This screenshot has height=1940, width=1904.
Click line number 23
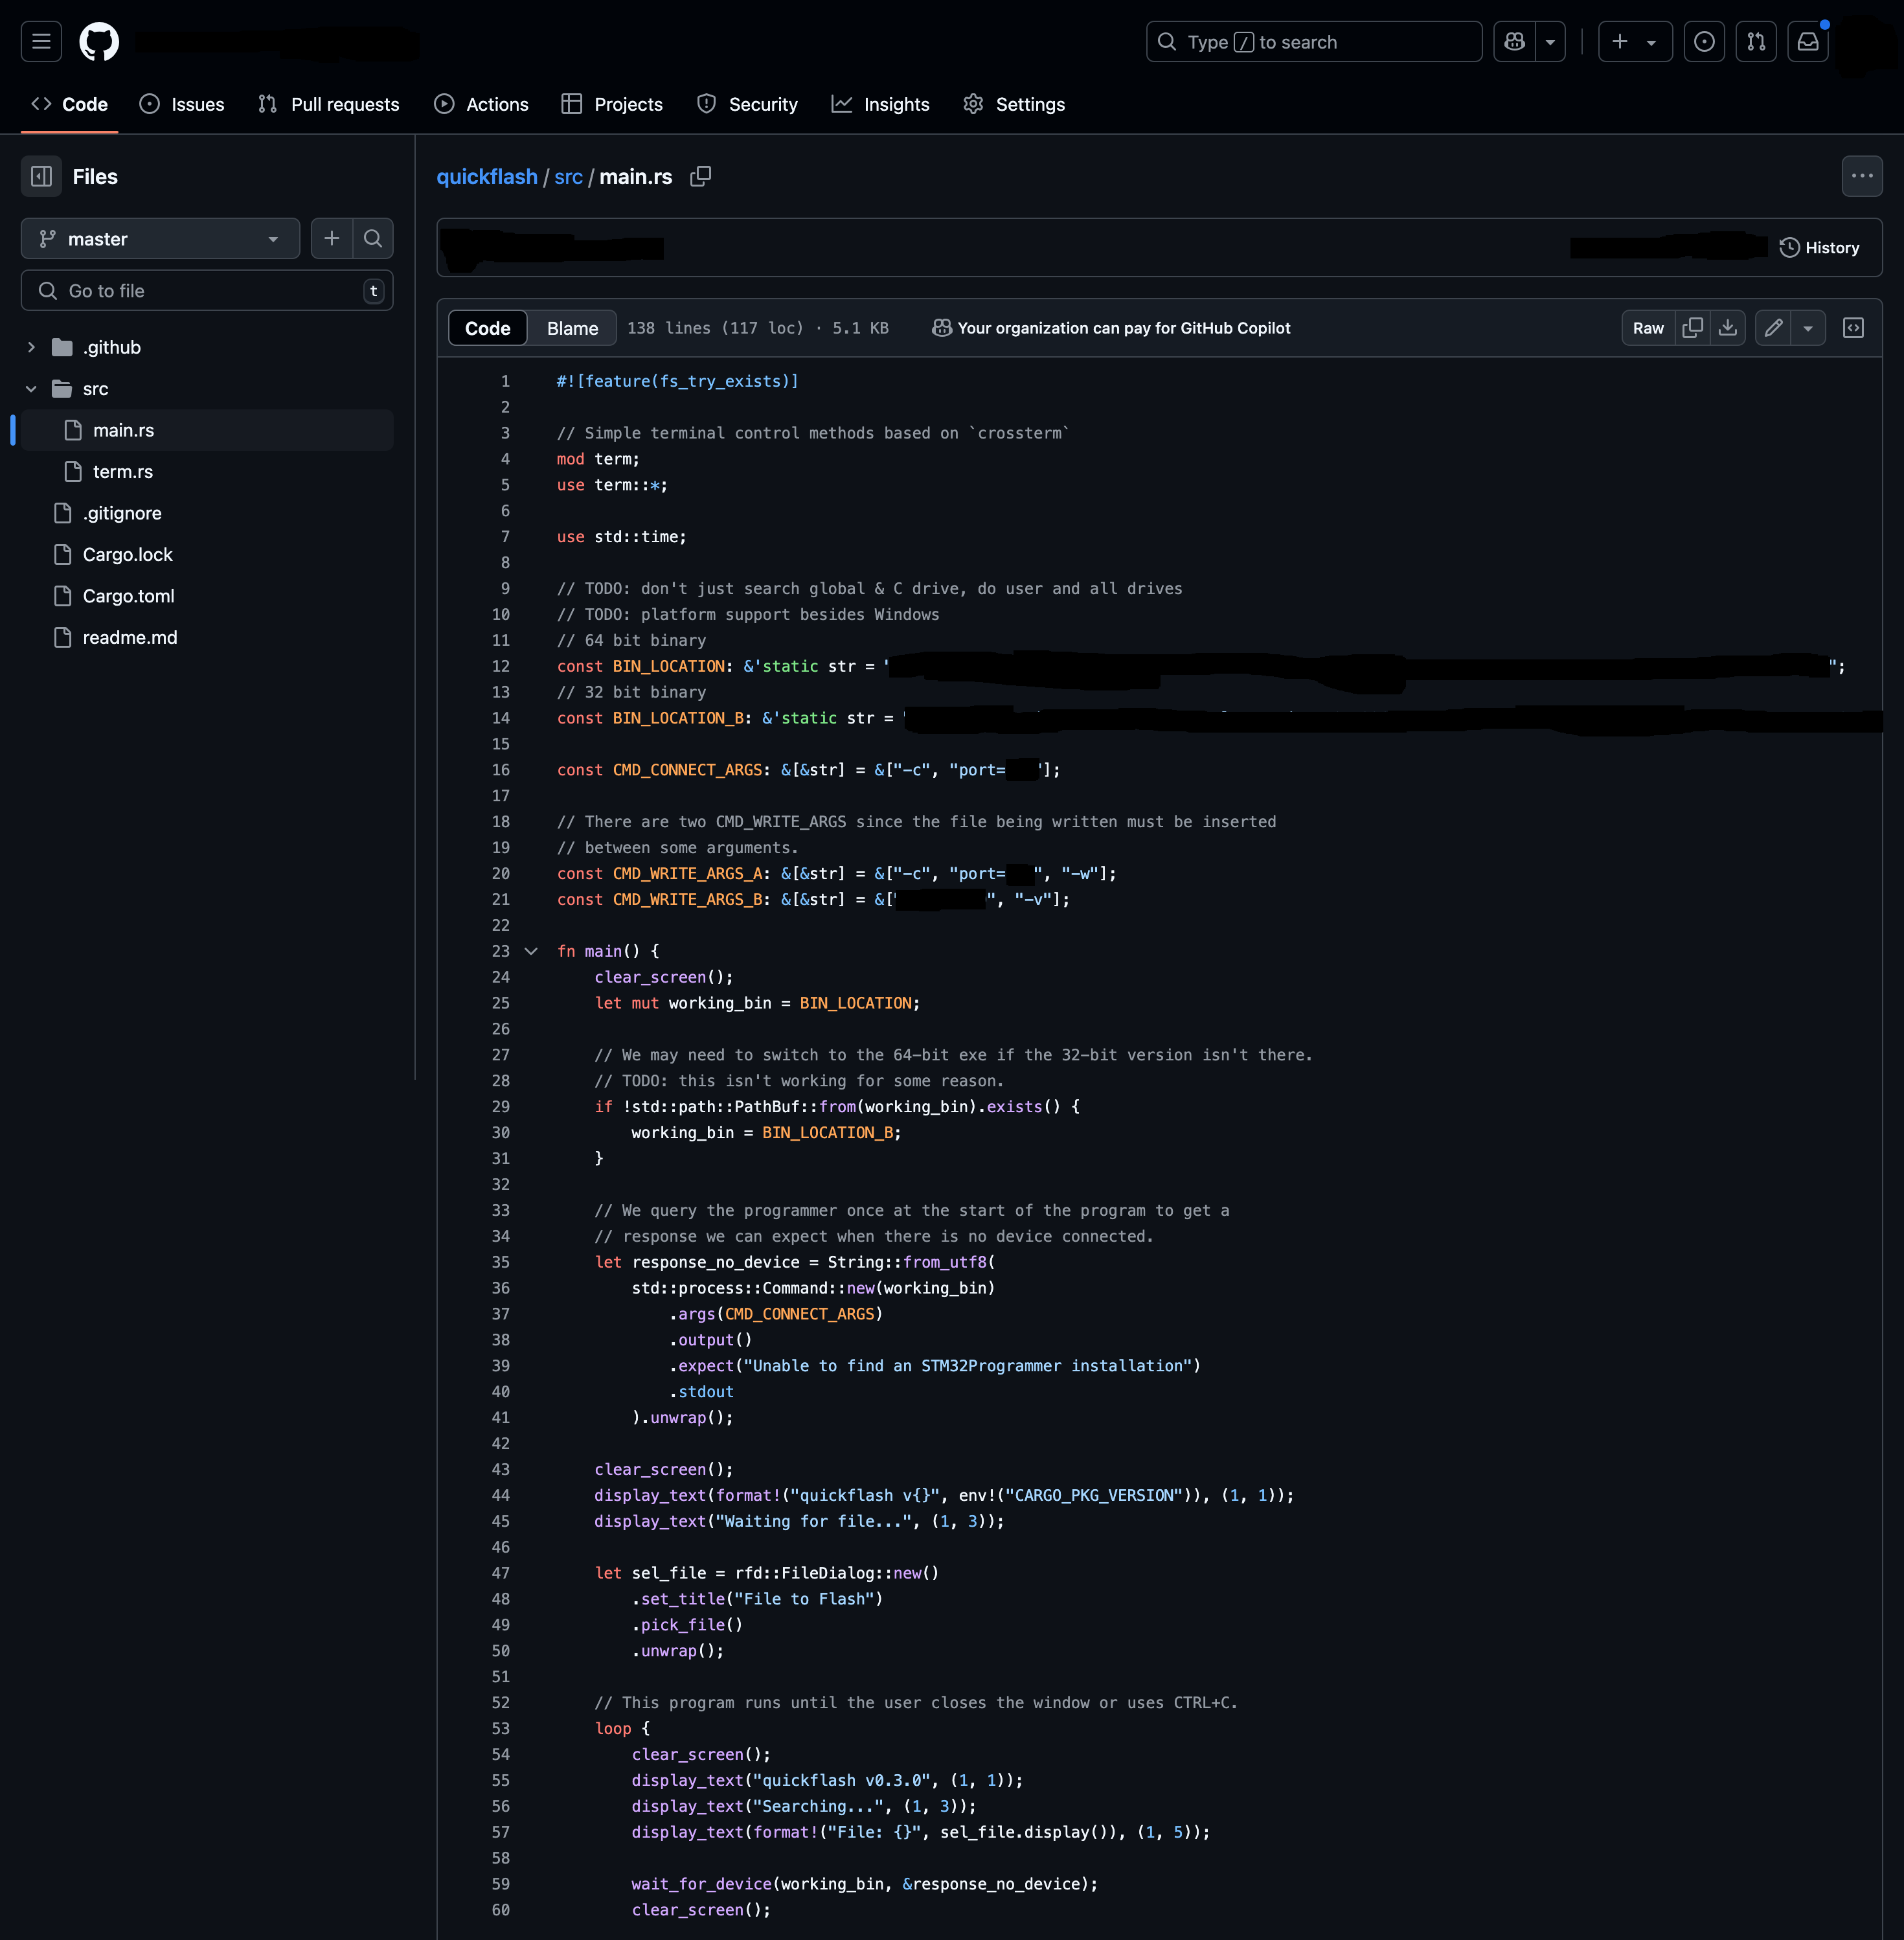(x=500, y=951)
